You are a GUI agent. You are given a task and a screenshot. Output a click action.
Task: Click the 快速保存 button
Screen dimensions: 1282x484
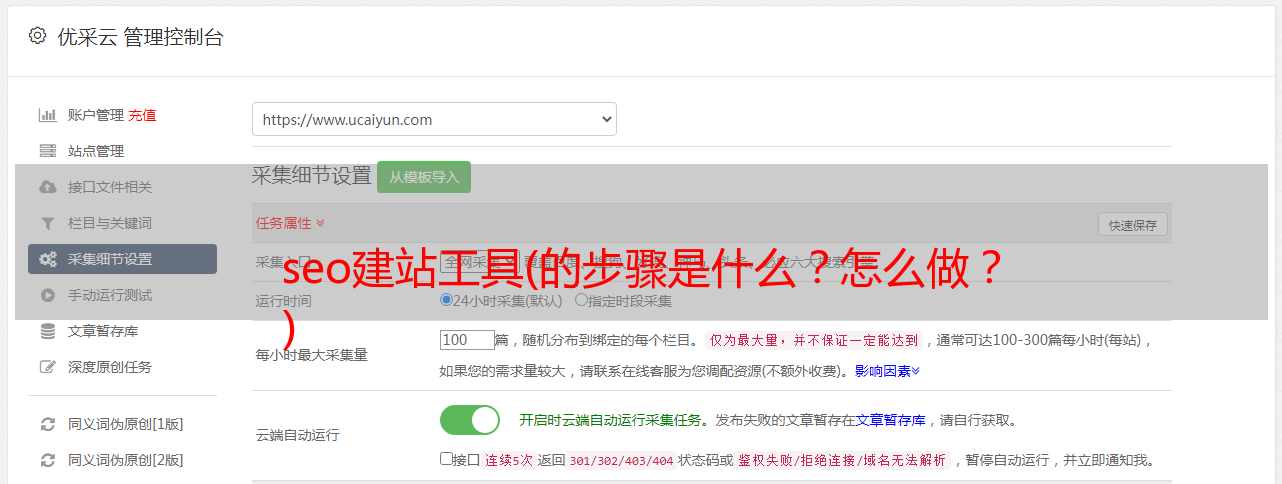coord(1132,225)
